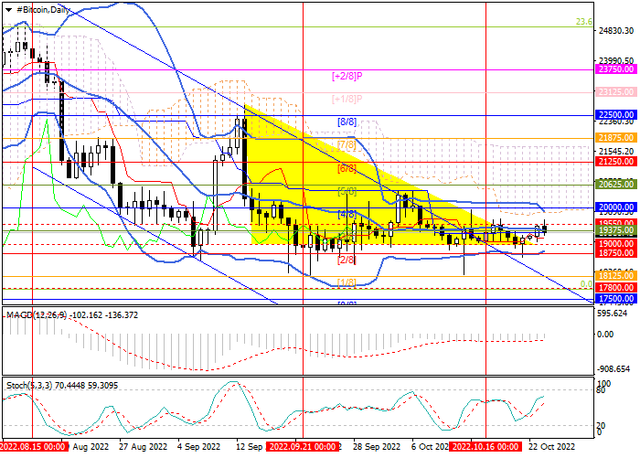Select the 18750.00 red price label
The width and height of the screenshot is (640, 457).
616,253
